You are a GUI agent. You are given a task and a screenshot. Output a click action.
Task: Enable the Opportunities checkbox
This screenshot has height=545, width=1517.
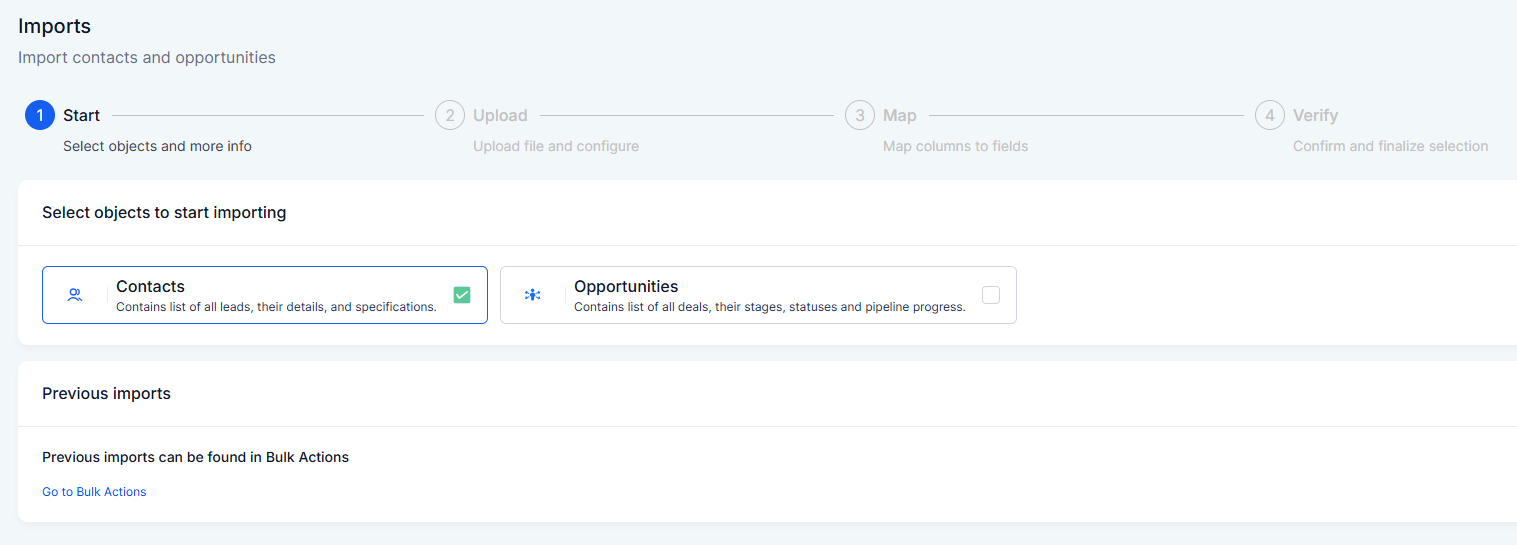pos(990,295)
